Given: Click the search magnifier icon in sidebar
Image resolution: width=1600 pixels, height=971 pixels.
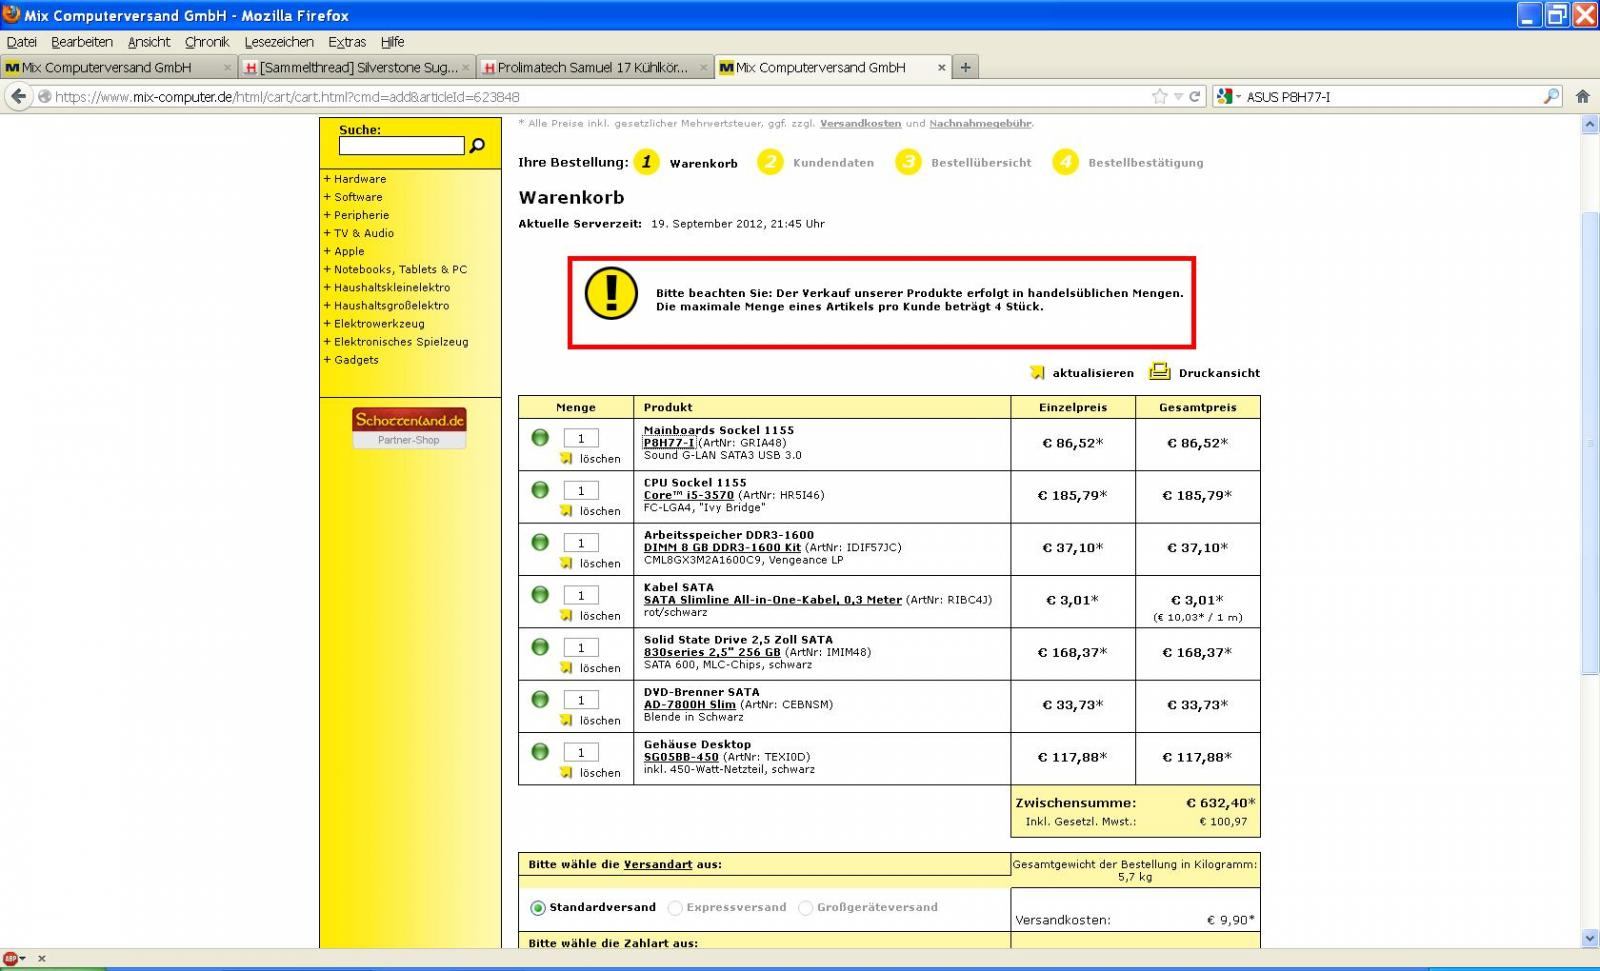Looking at the screenshot, I should coord(477,146).
